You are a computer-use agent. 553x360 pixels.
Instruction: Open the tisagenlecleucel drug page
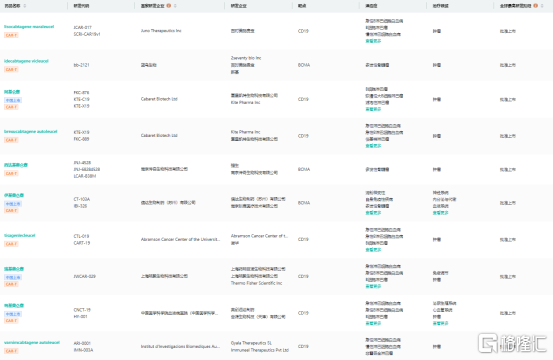click(x=20, y=235)
